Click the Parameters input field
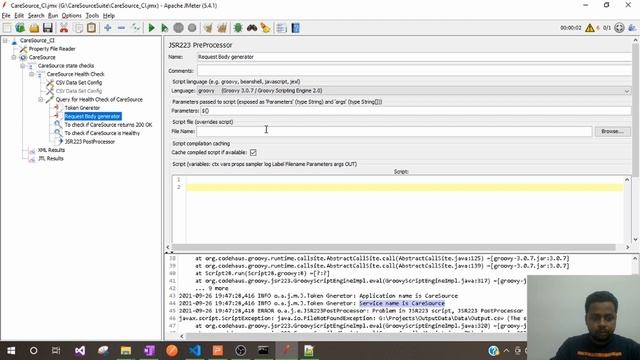This screenshot has height=360, width=640. (416, 111)
